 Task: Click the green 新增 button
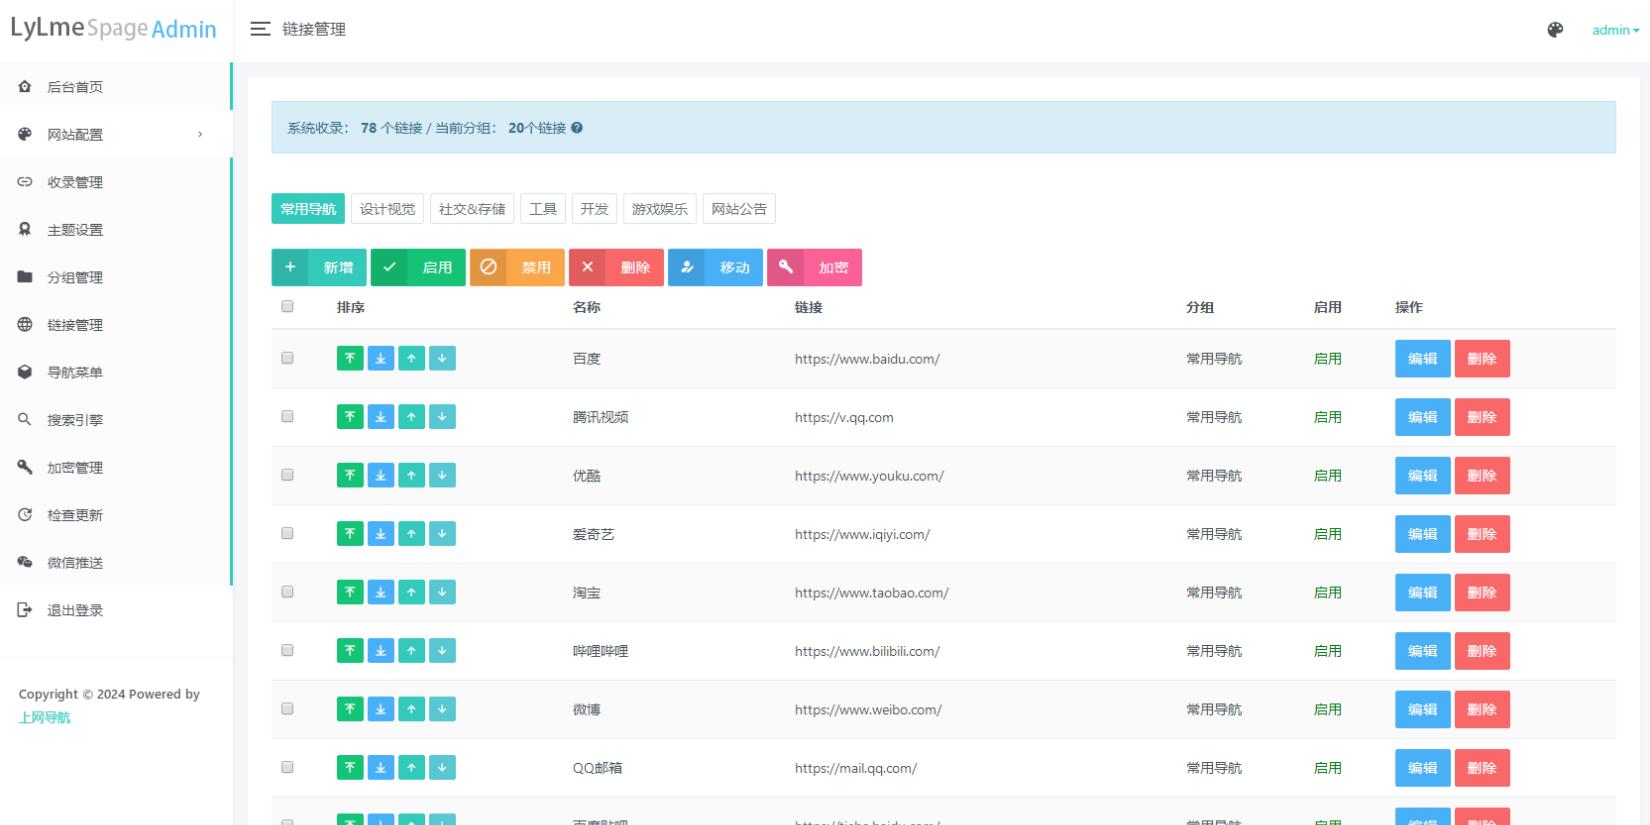pyautogui.click(x=319, y=267)
